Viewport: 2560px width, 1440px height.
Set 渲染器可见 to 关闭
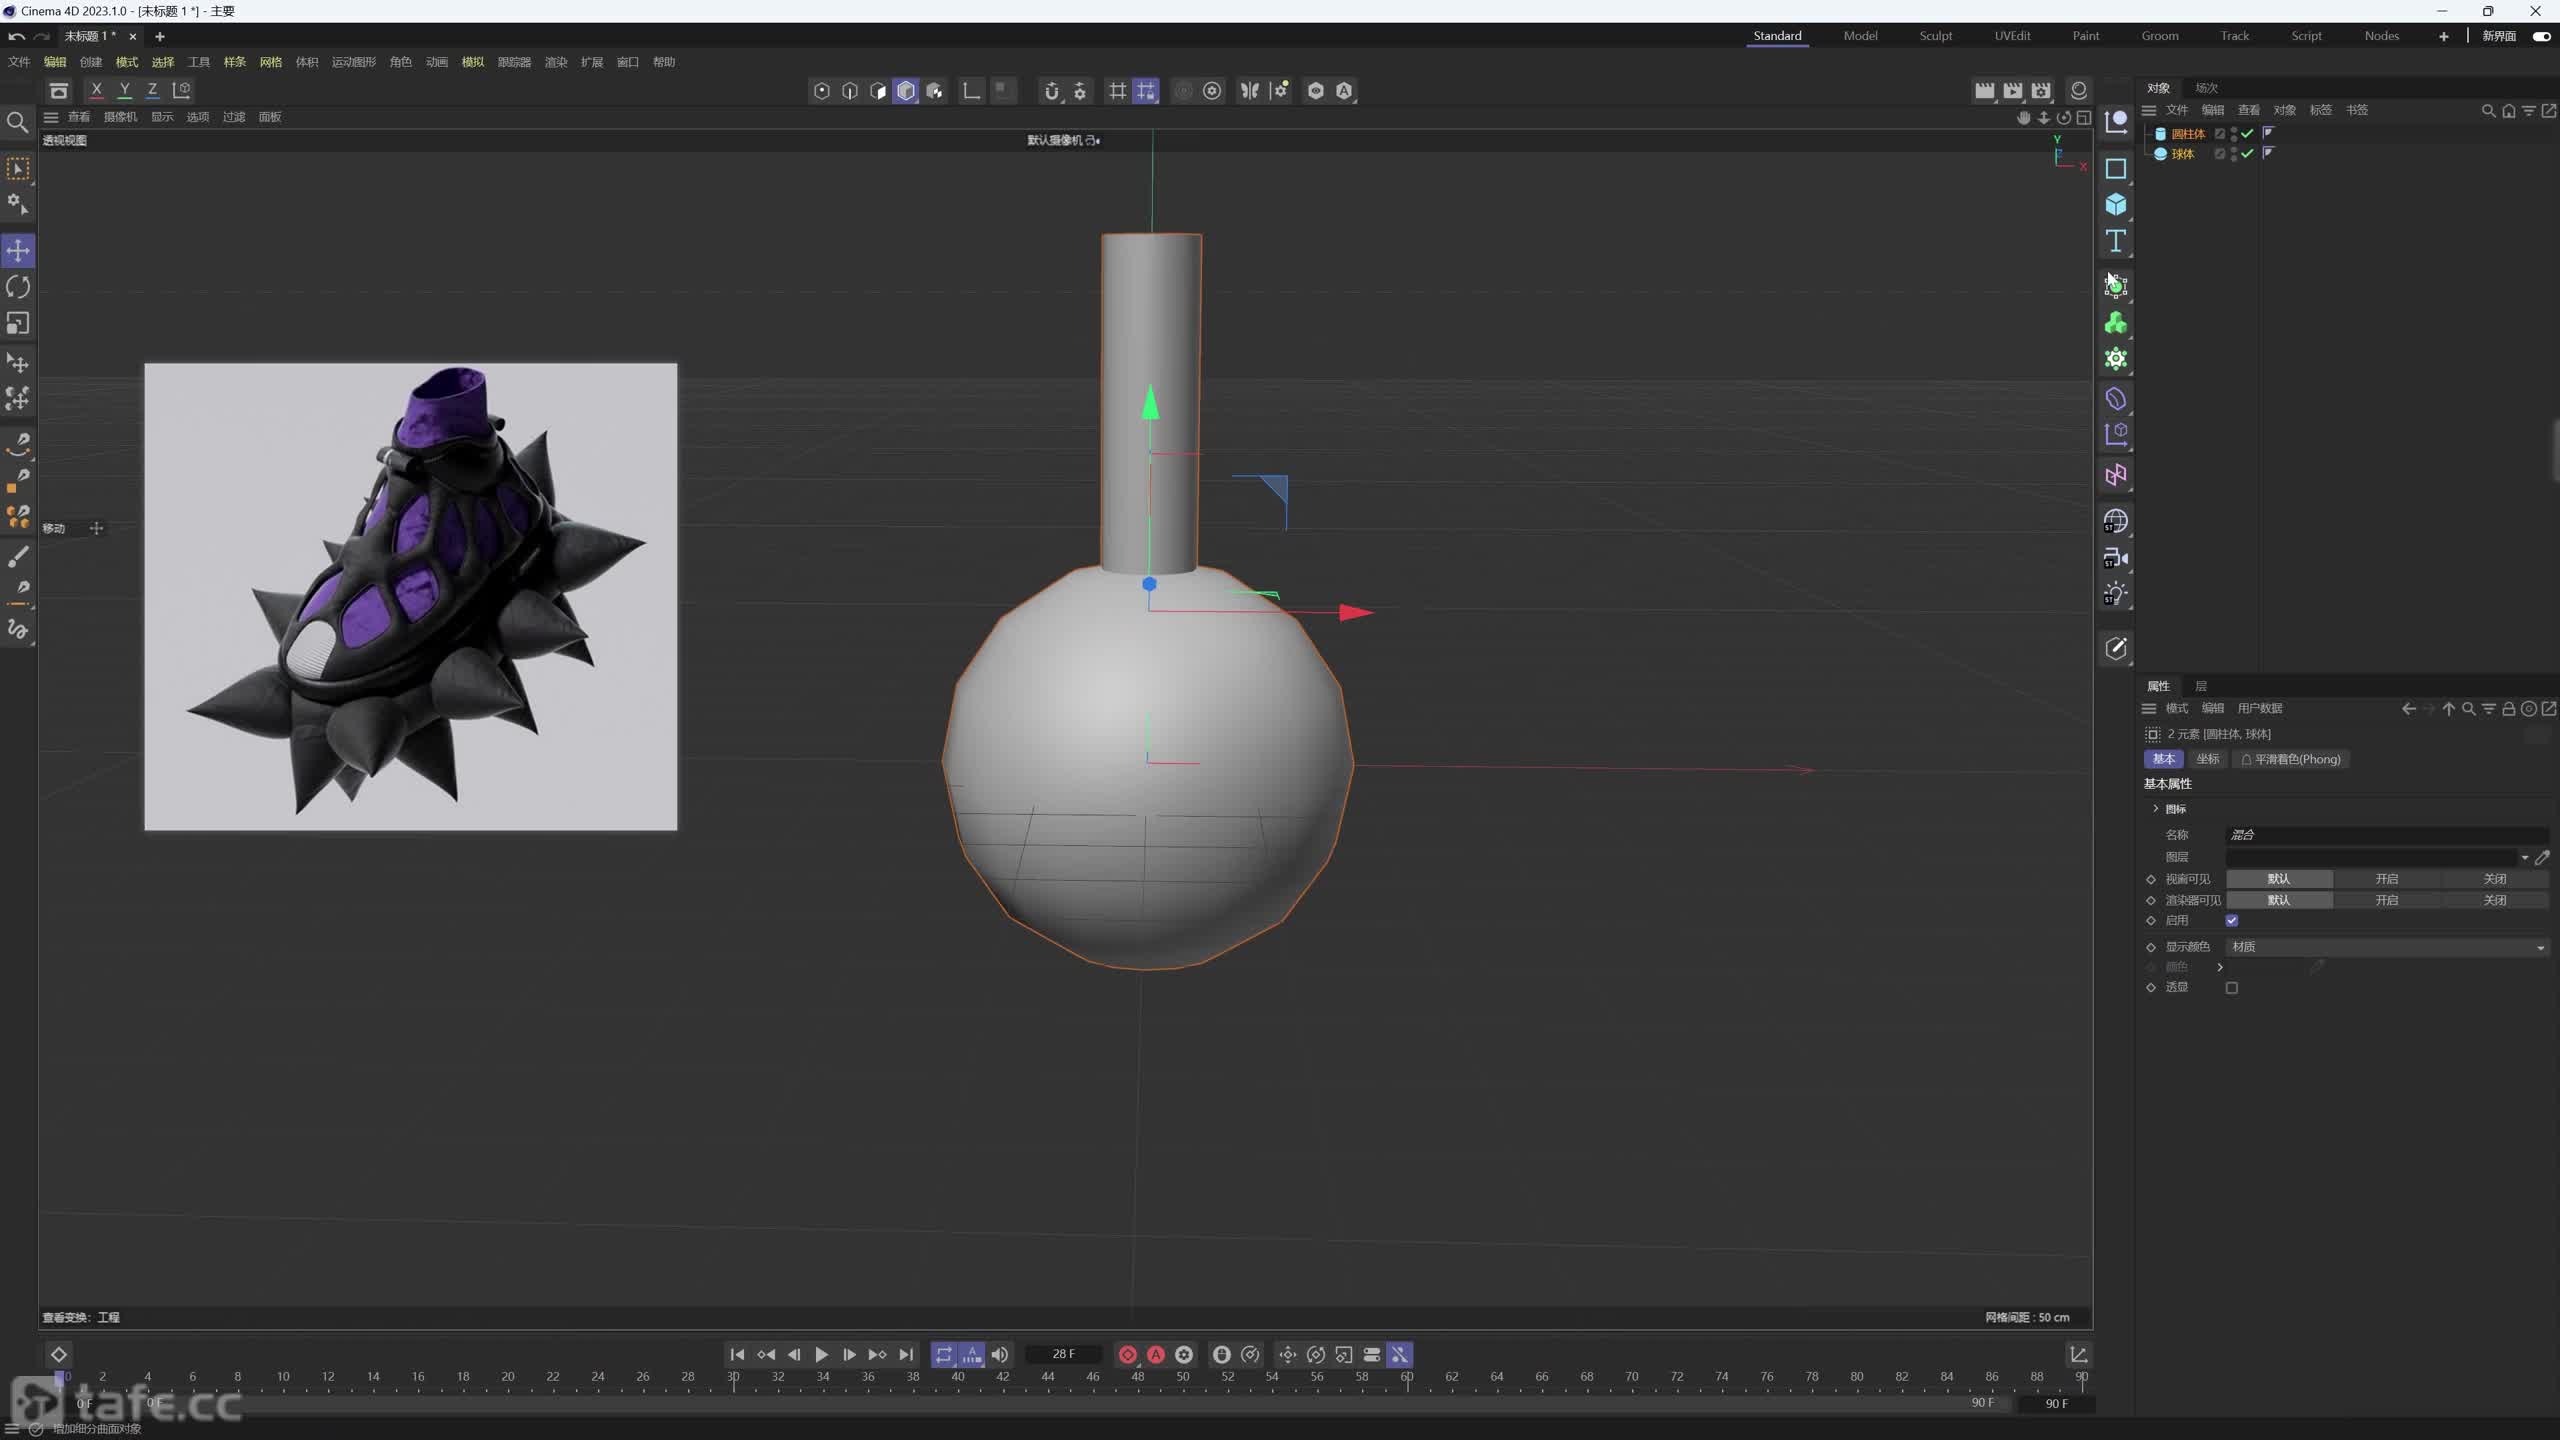2495,901
